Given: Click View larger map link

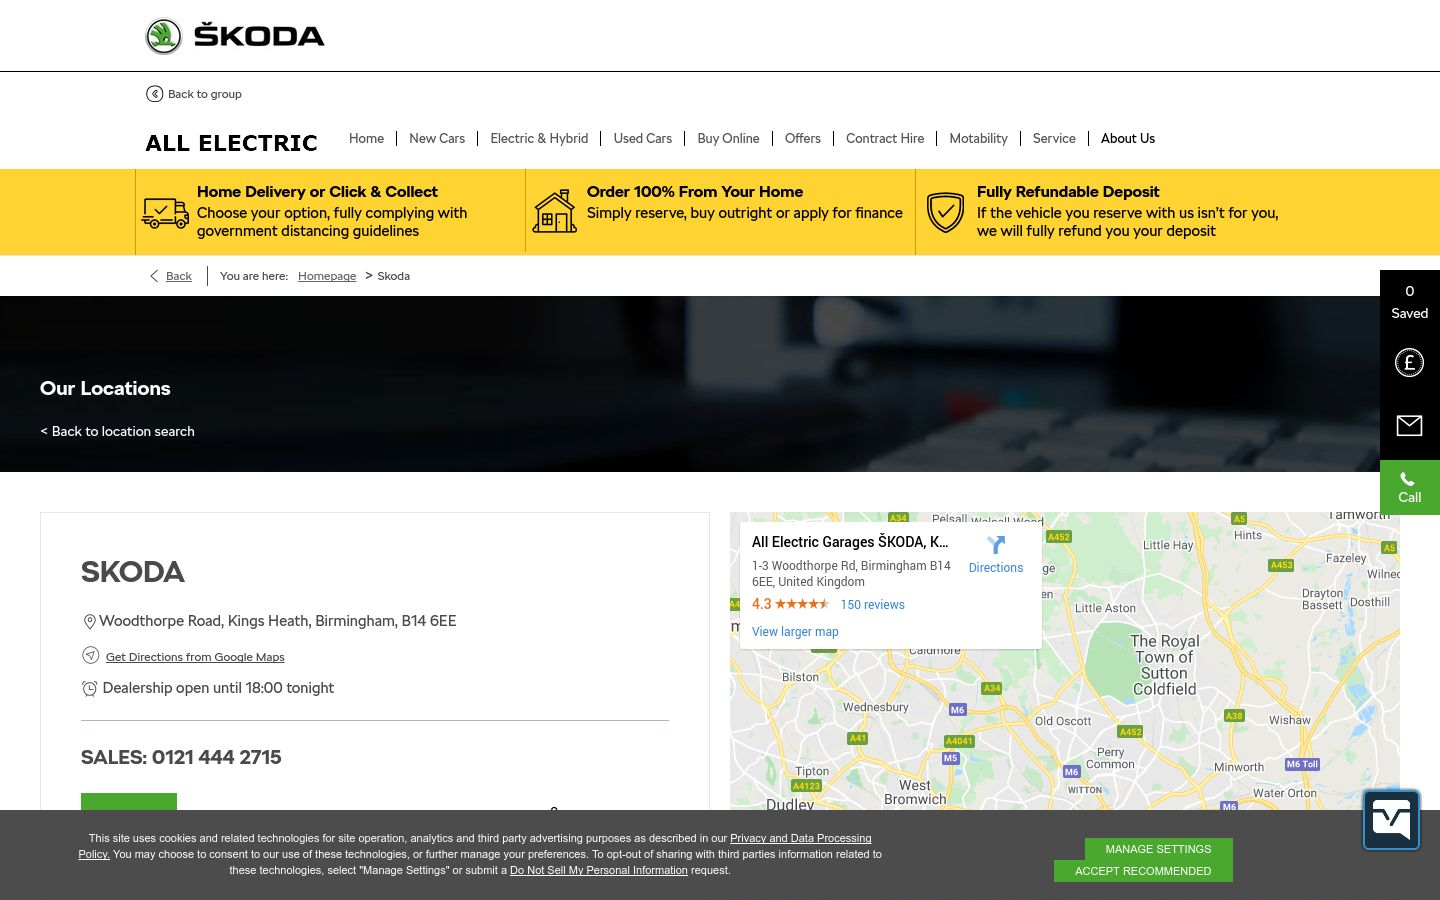Looking at the screenshot, I should pos(795,632).
